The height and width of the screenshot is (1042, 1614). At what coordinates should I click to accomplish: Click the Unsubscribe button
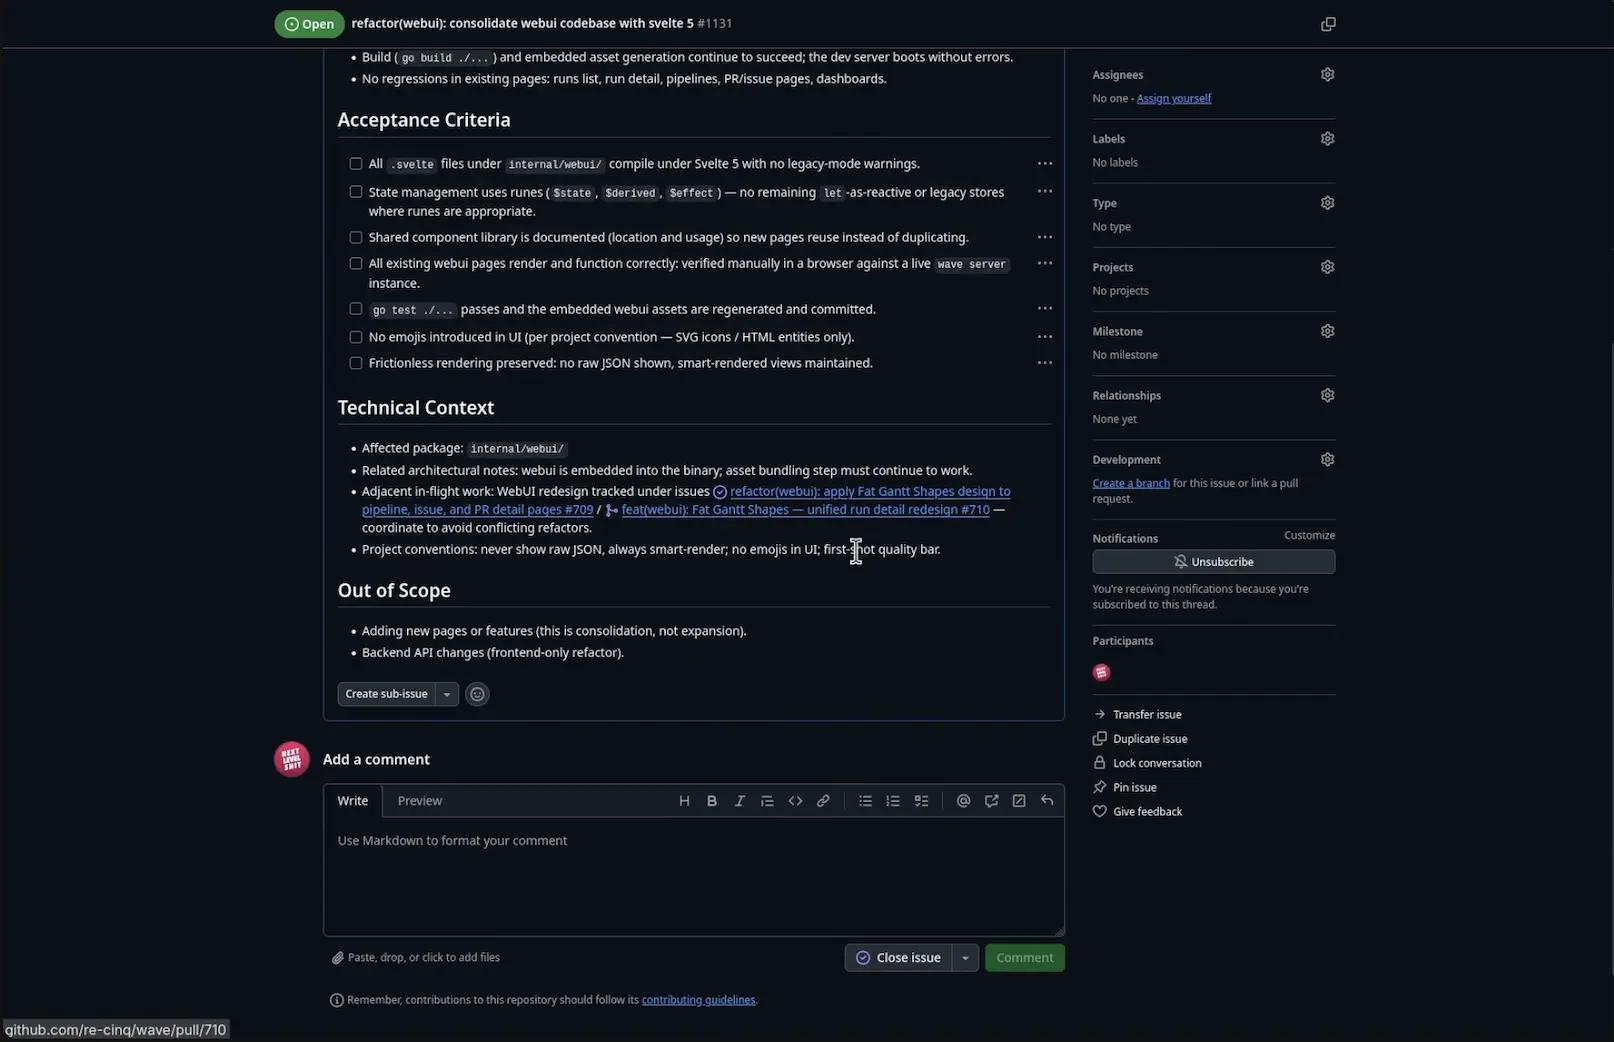1213,562
